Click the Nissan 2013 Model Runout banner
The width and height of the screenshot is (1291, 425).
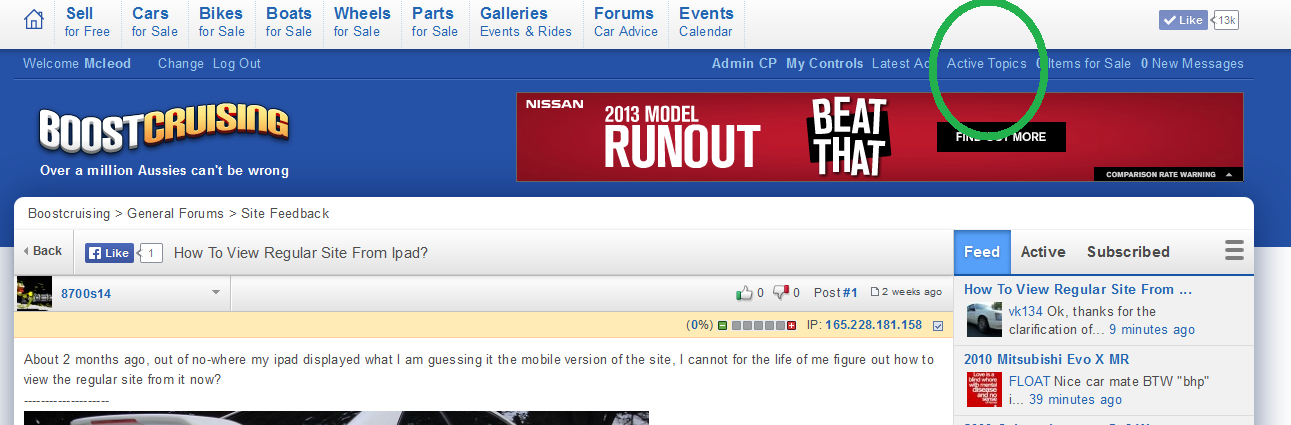pyautogui.click(x=879, y=137)
